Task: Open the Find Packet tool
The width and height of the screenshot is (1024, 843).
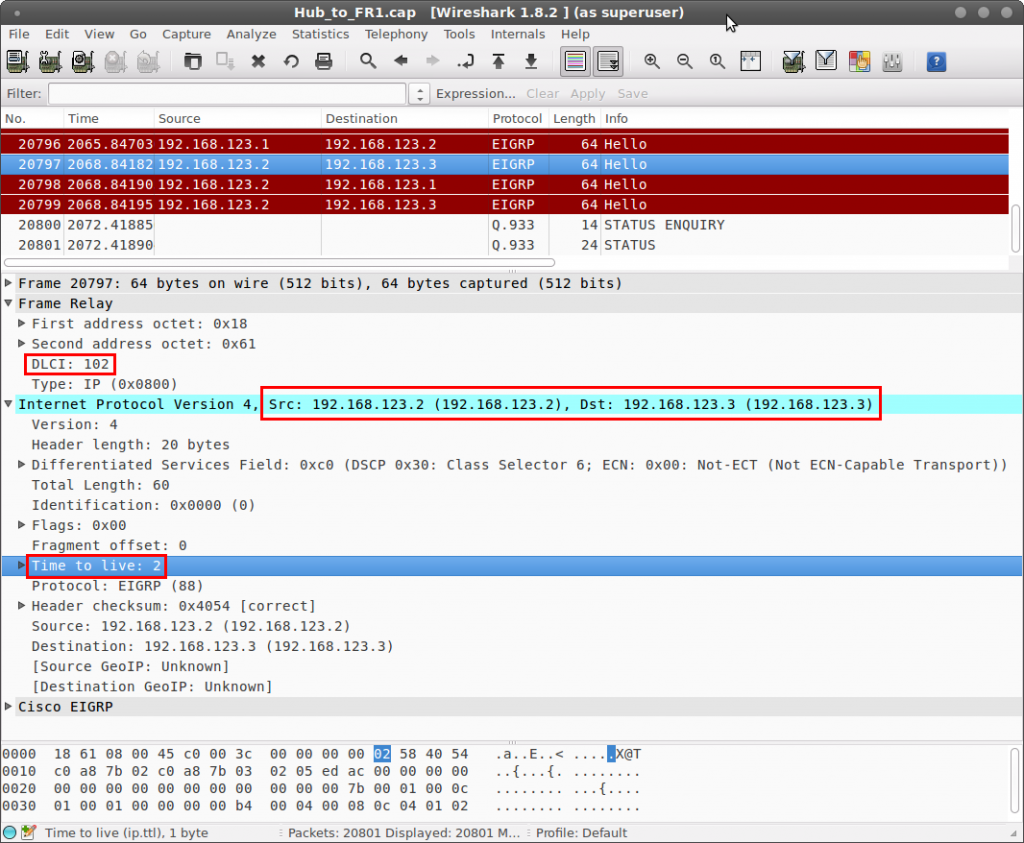Action: [x=368, y=62]
